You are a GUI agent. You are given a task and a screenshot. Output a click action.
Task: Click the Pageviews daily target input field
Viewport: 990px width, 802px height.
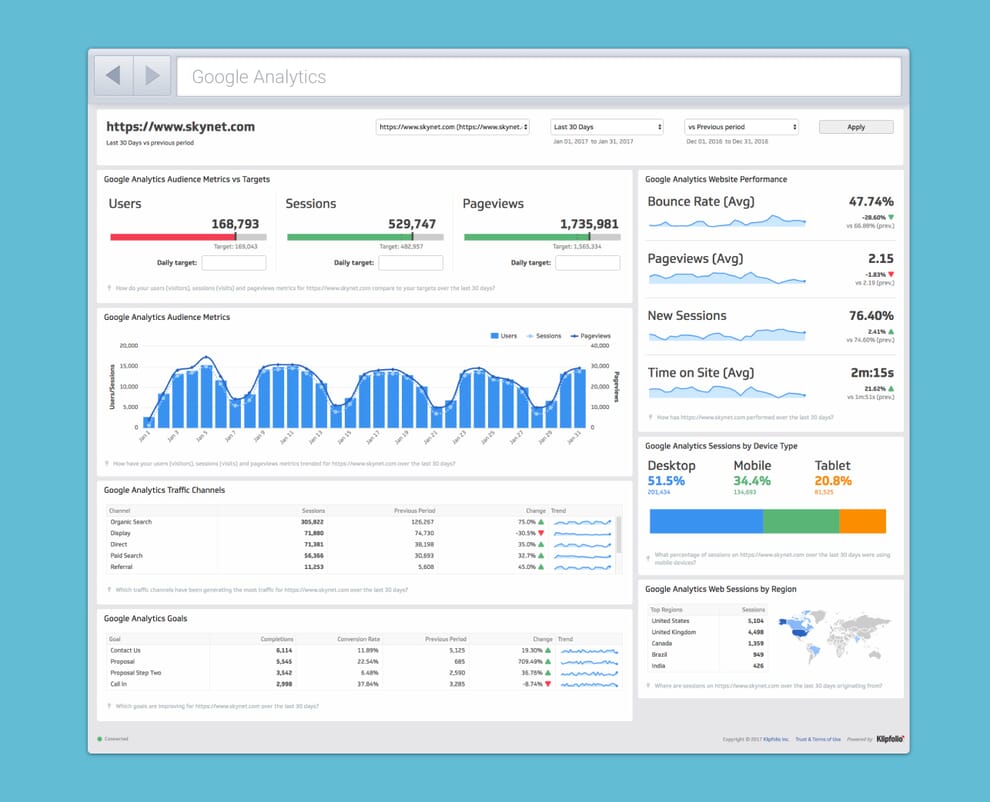point(588,263)
